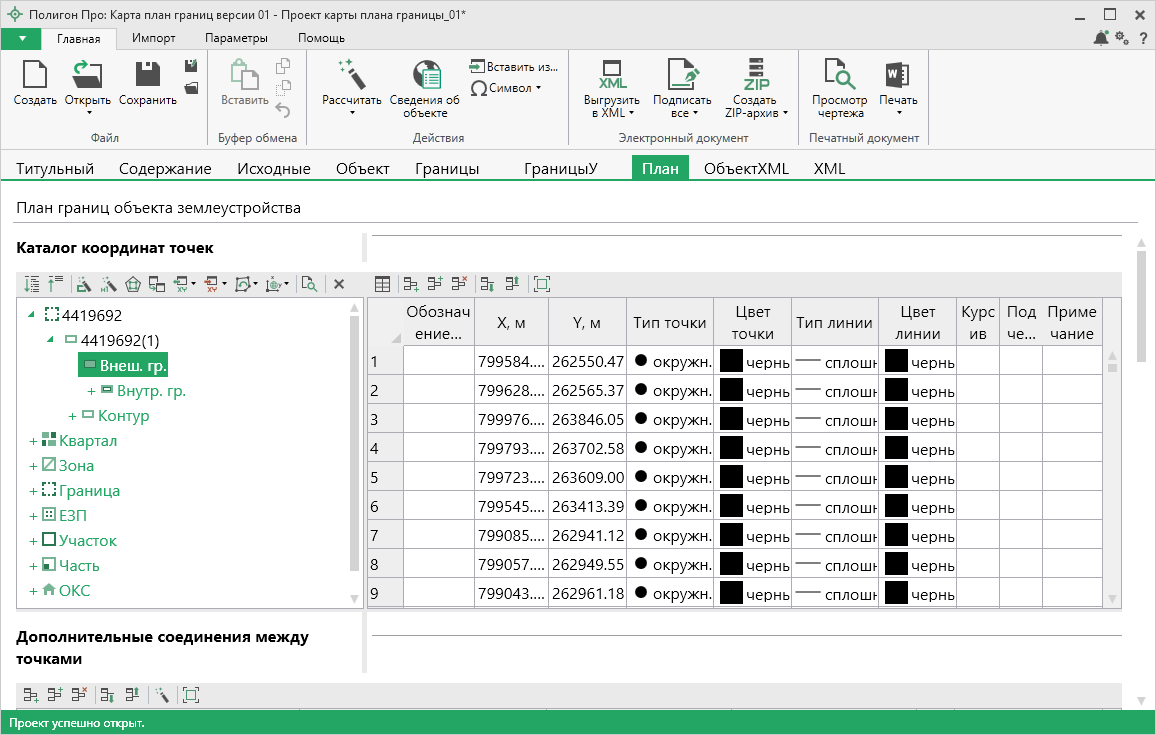Expand the ОКС tree node
Screen dimensions: 1156x735
(33, 591)
